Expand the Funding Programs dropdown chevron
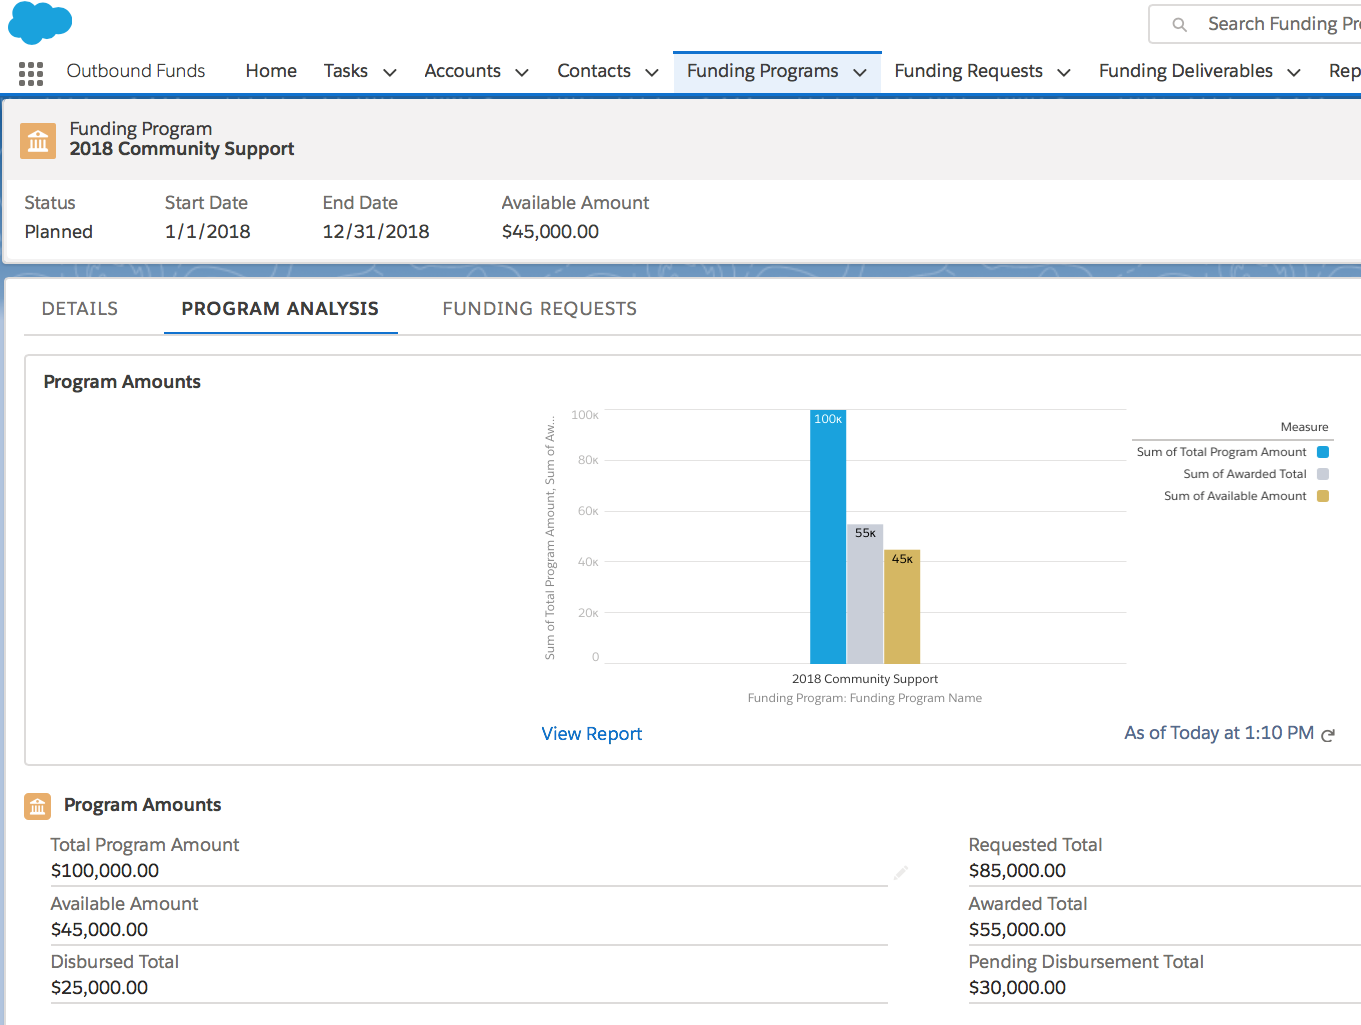The height and width of the screenshot is (1025, 1361). click(860, 72)
